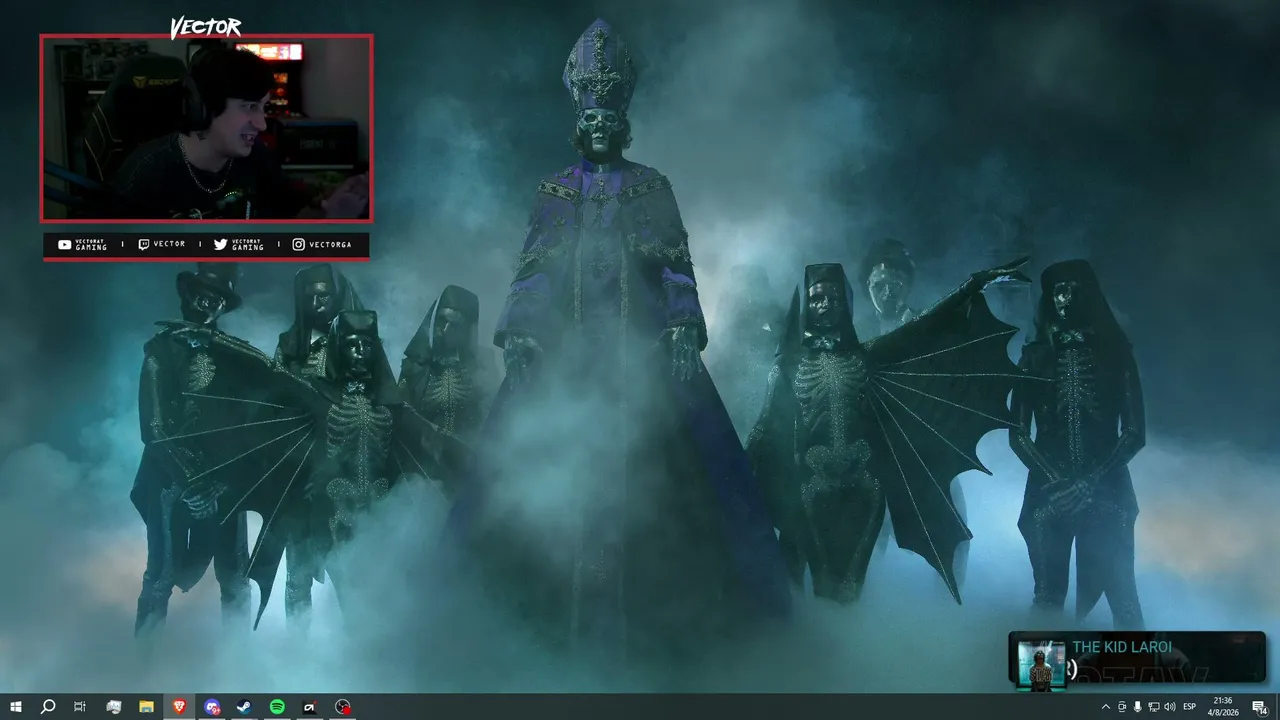The width and height of the screenshot is (1280, 720).
Task: Open Task View from the taskbar
Action: point(80,707)
